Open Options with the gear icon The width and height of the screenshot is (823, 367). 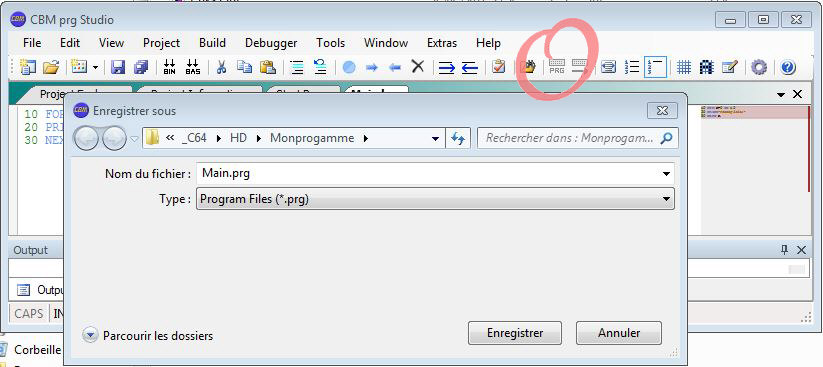pos(759,67)
